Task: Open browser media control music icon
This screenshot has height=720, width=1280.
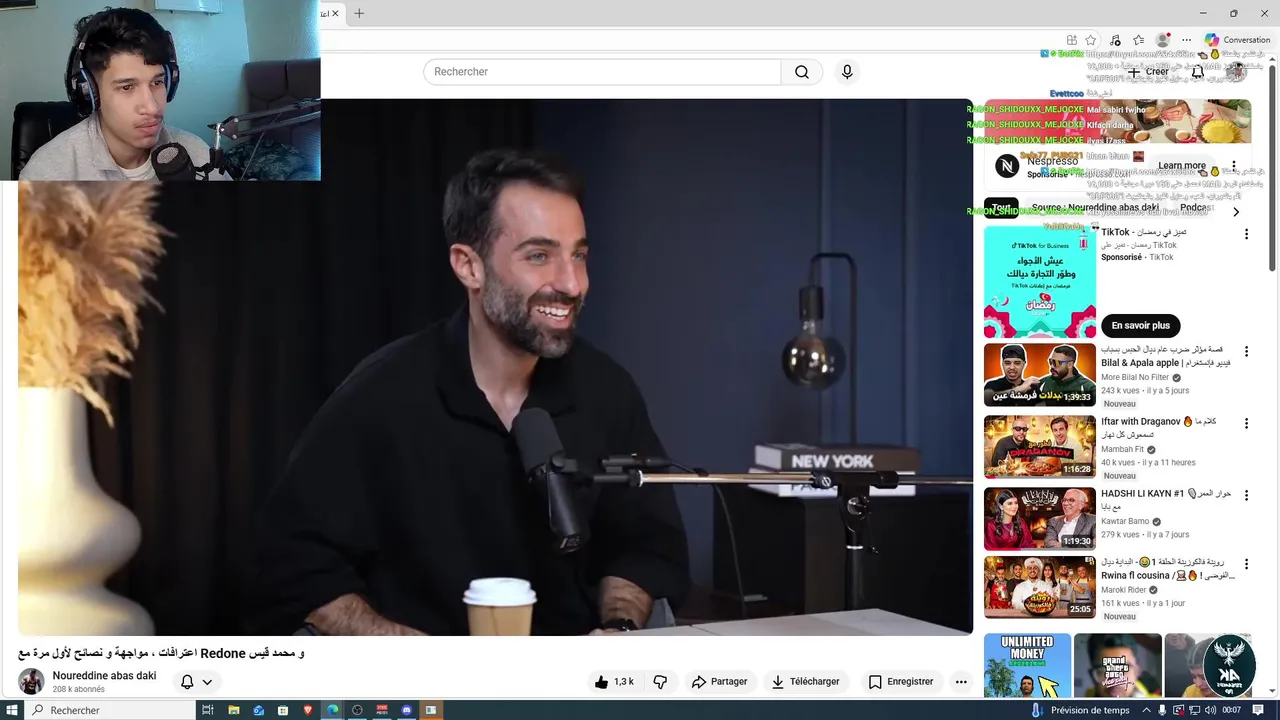Action: point(1115,40)
